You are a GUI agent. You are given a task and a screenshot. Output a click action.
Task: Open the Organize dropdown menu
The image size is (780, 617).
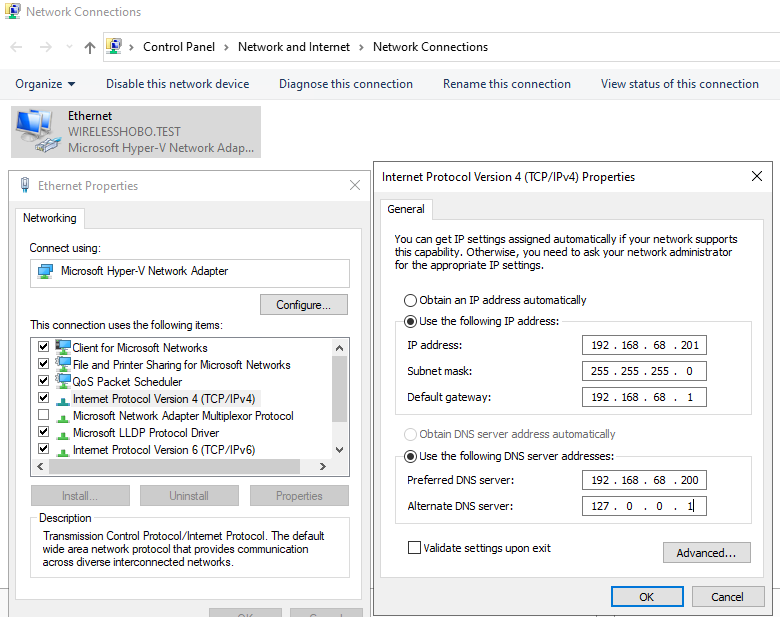(x=45, y=84)
